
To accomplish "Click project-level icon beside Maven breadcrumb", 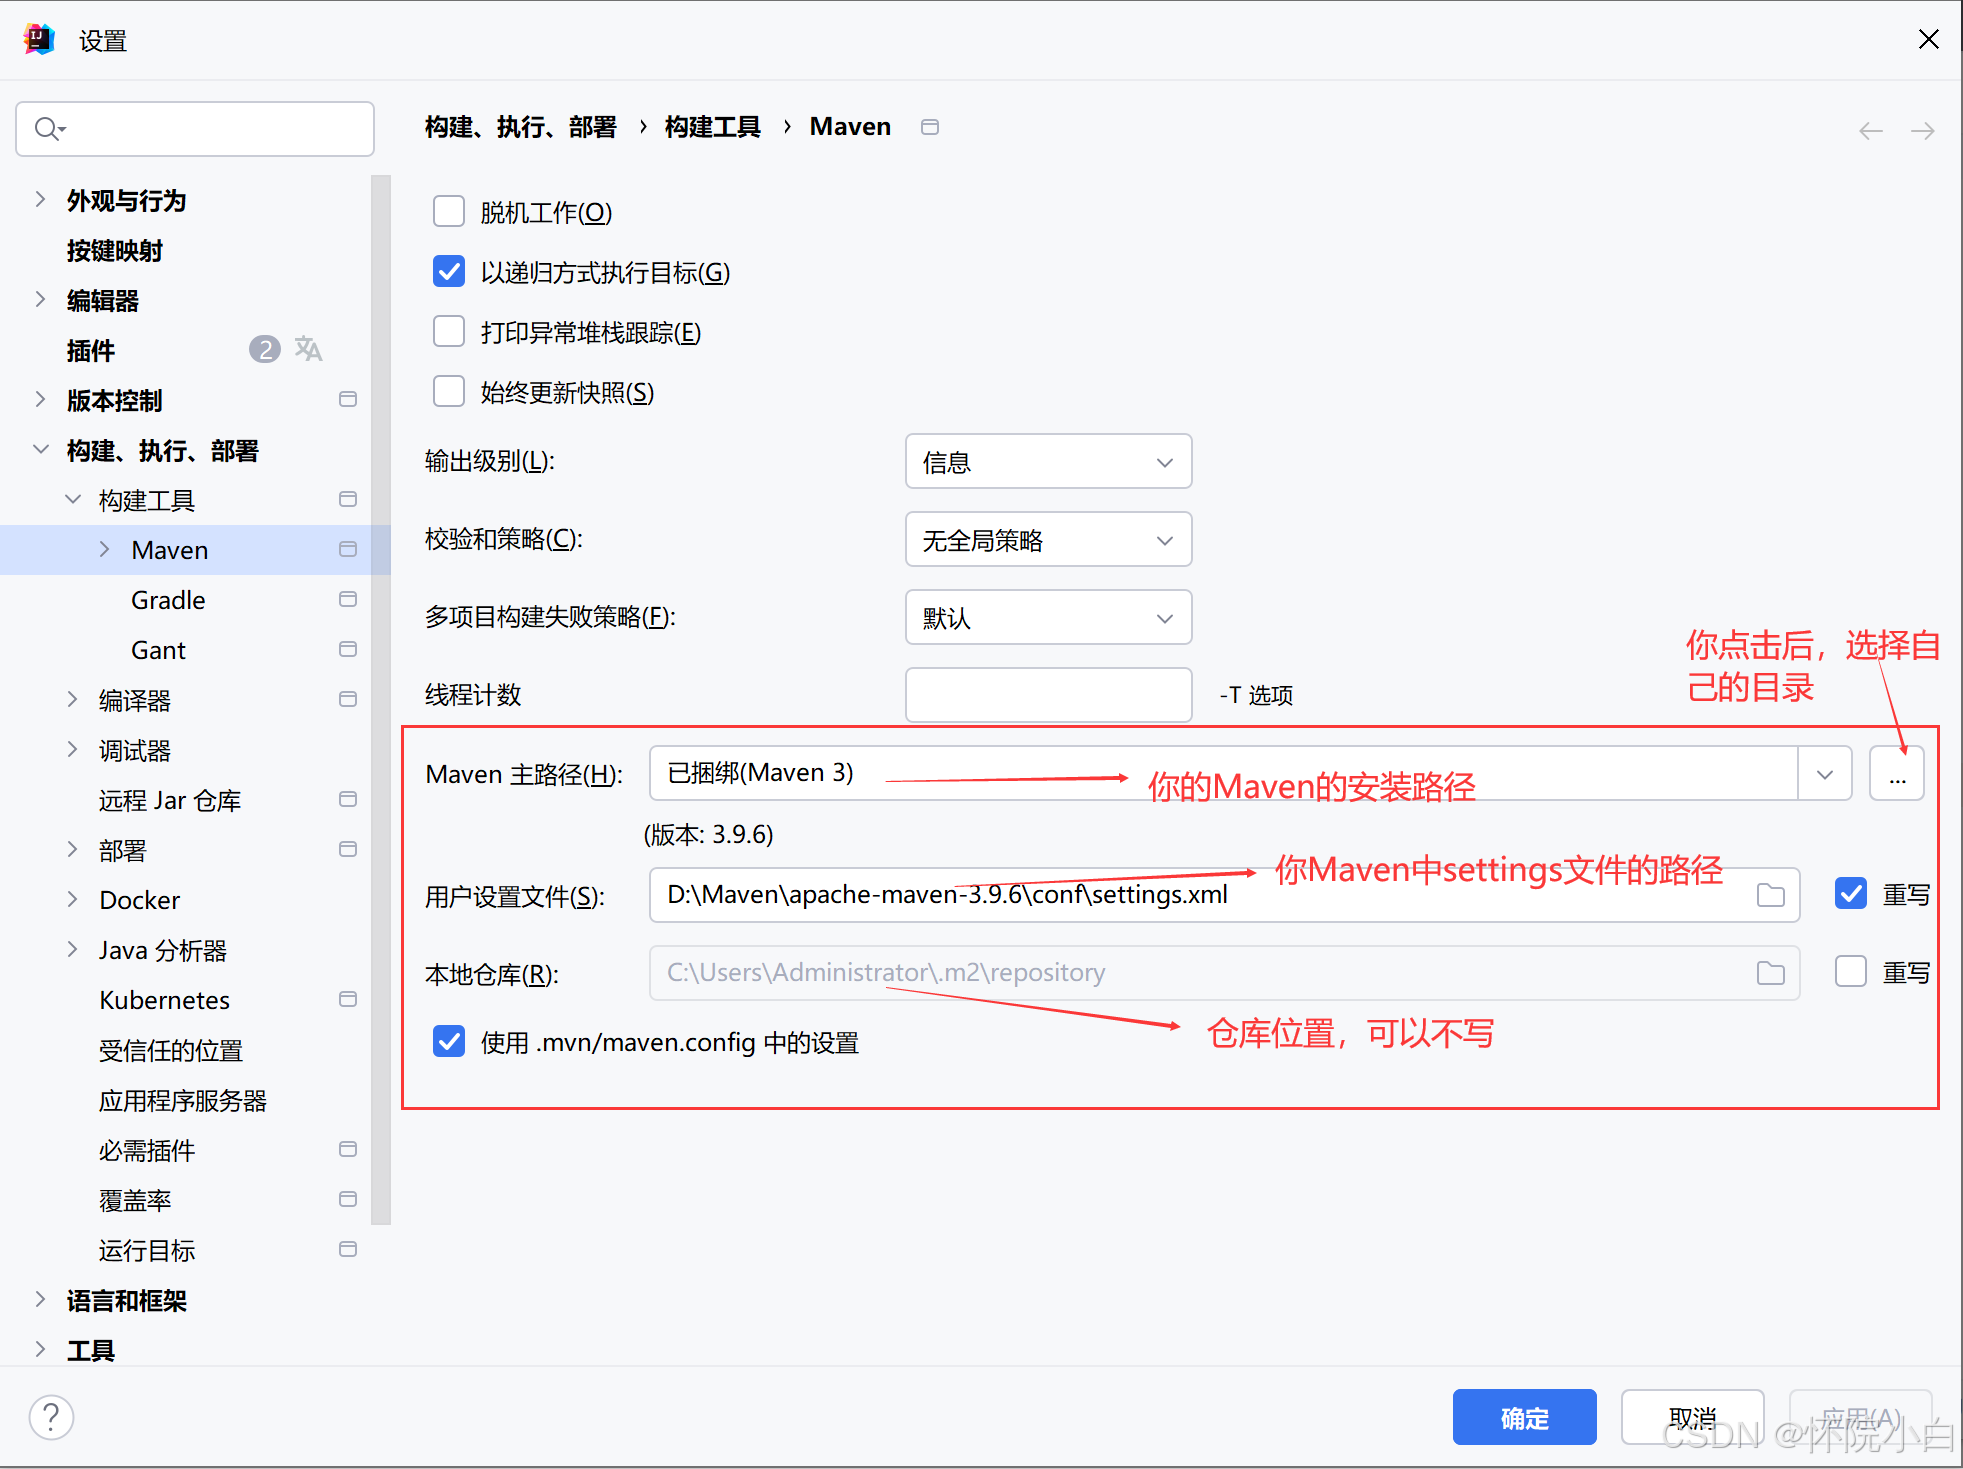I will (x=930, y=127).
